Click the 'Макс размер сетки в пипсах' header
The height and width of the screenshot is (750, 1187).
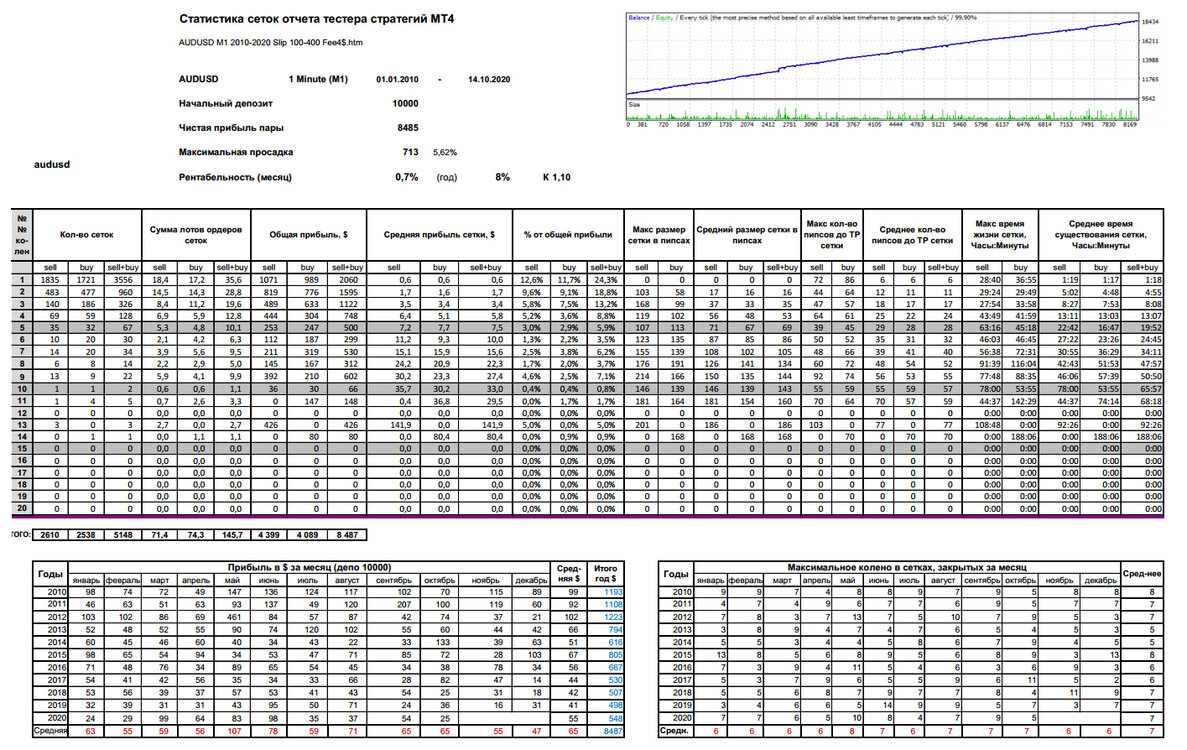point(659,235)
